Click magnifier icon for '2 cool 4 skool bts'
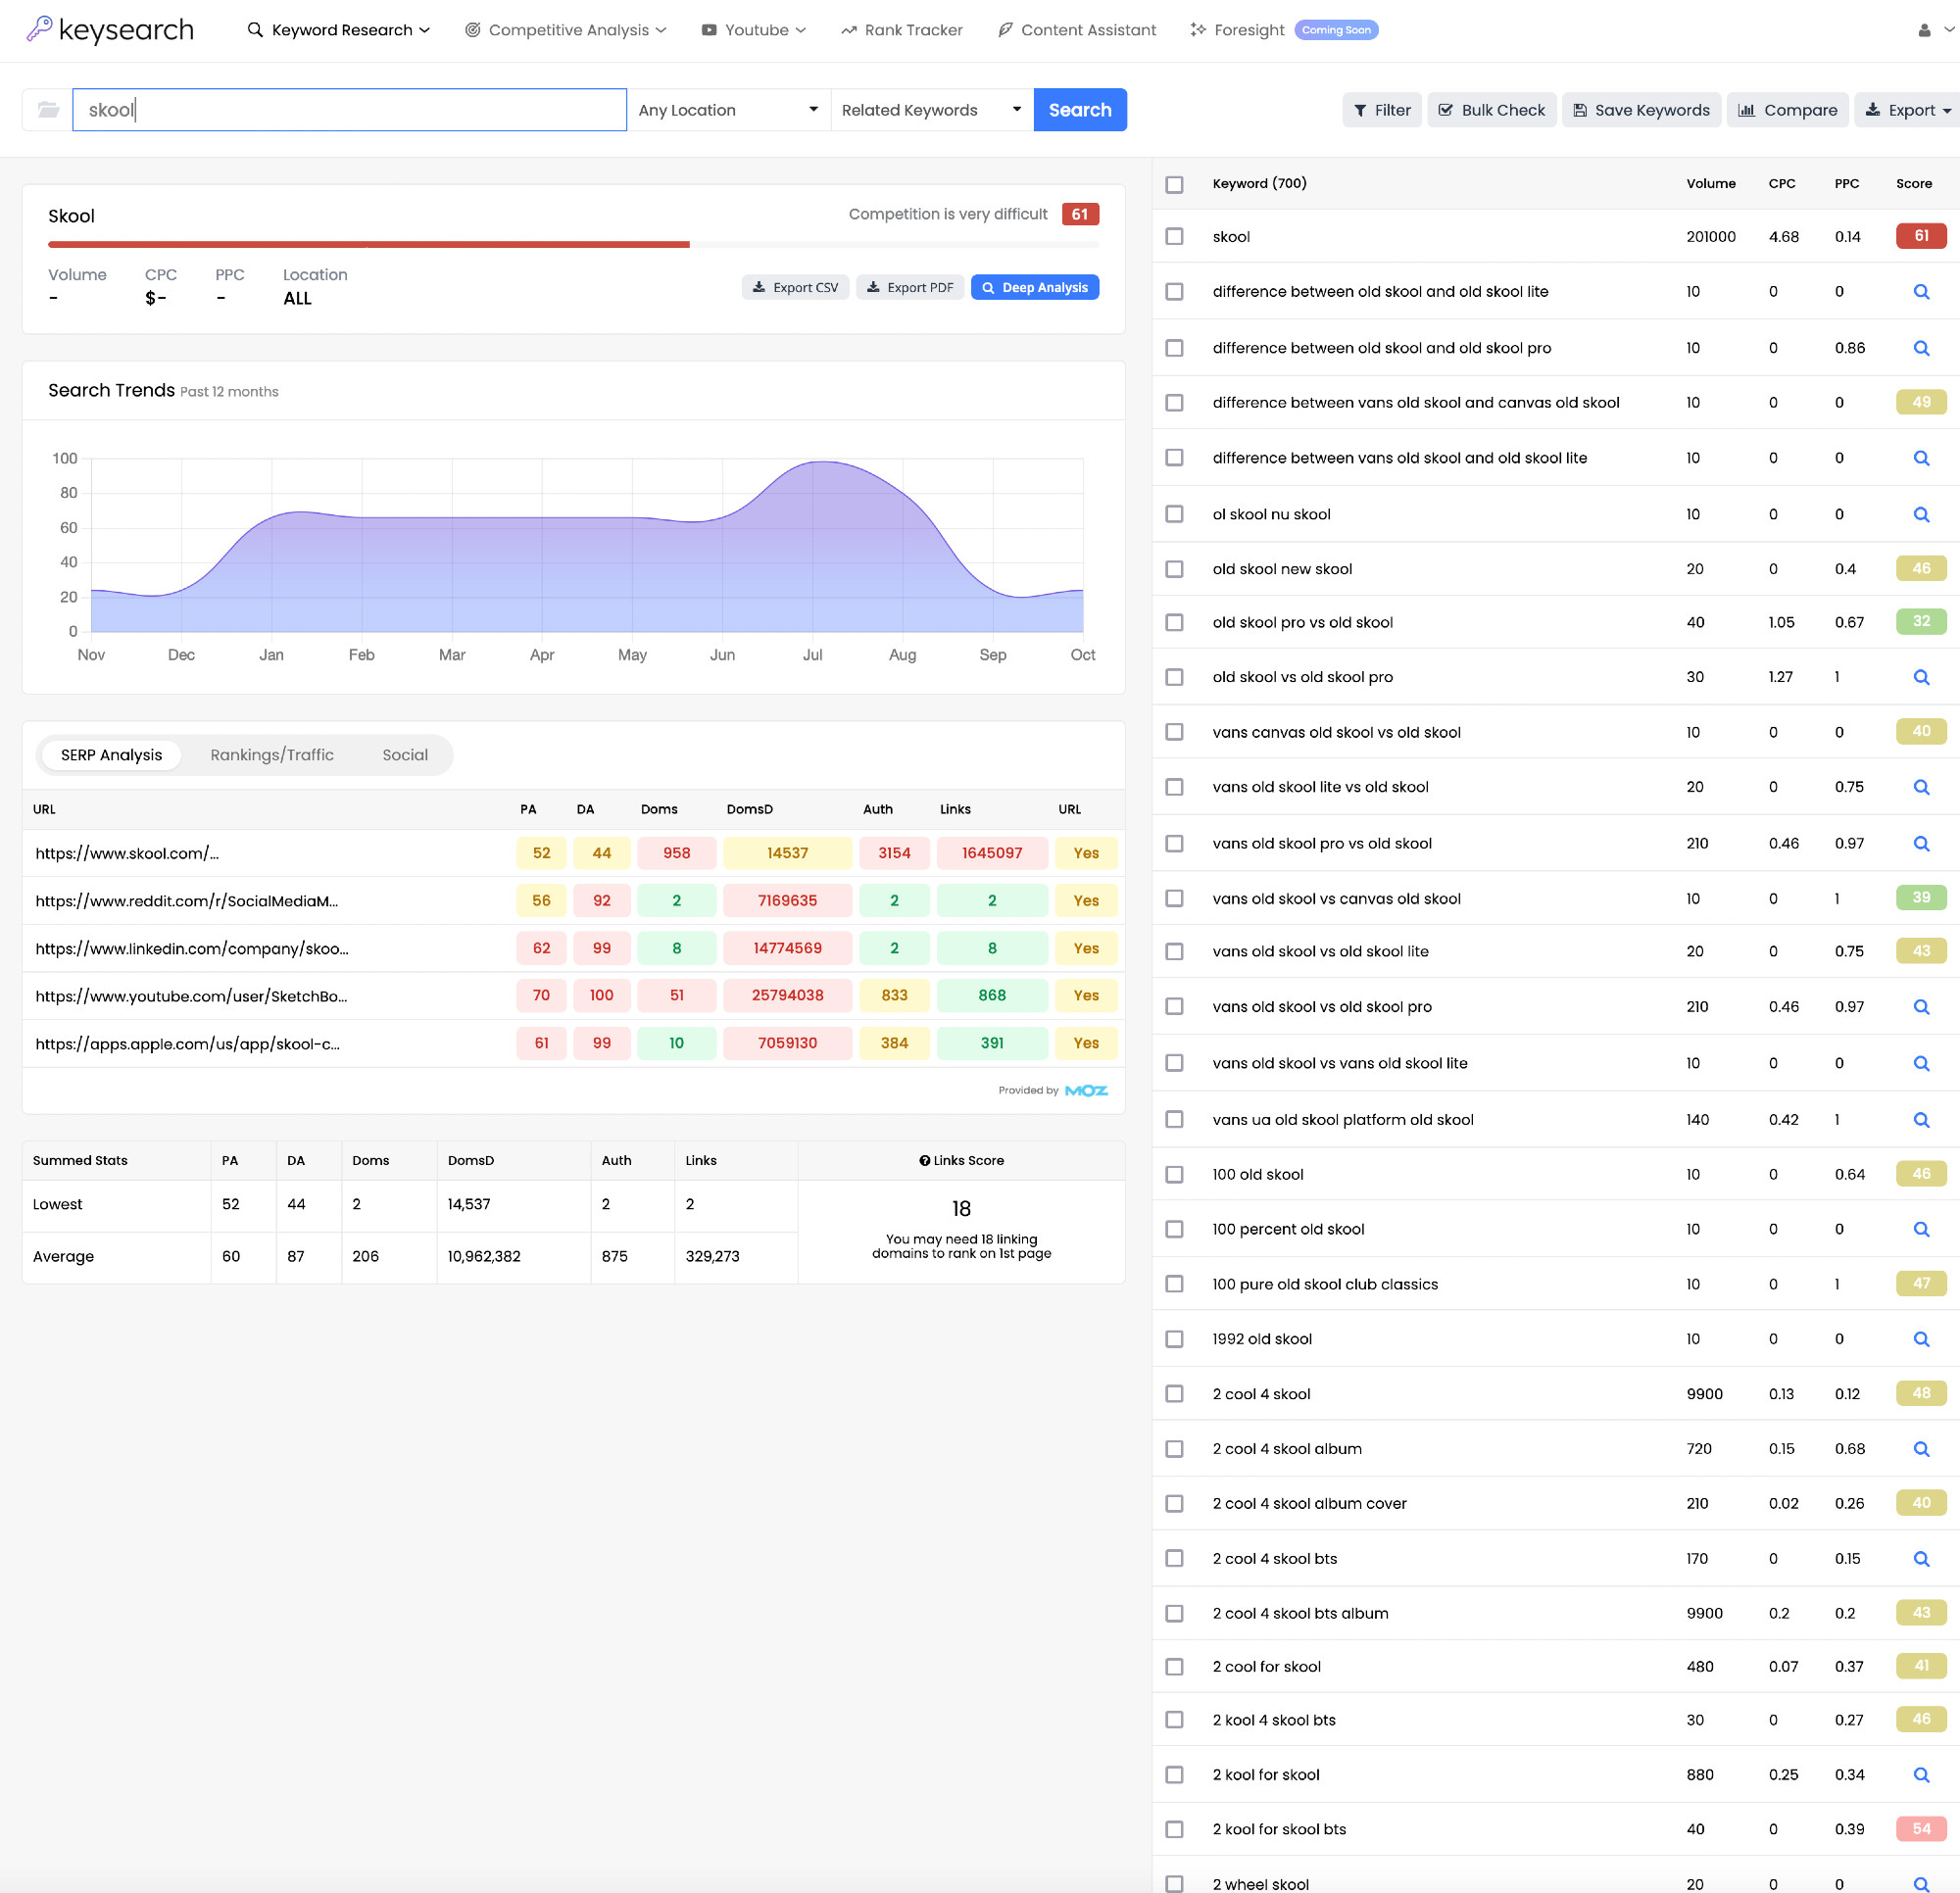The image size is (1960, 1893). 1921,1559
